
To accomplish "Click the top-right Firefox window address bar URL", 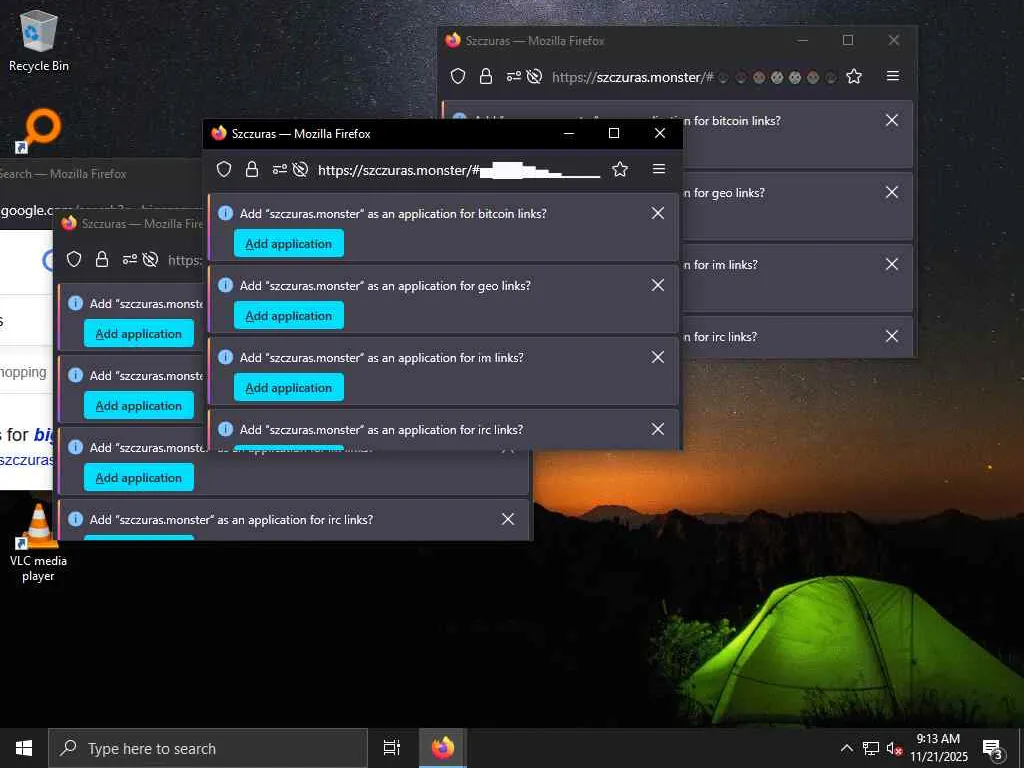I will [695, 77].
